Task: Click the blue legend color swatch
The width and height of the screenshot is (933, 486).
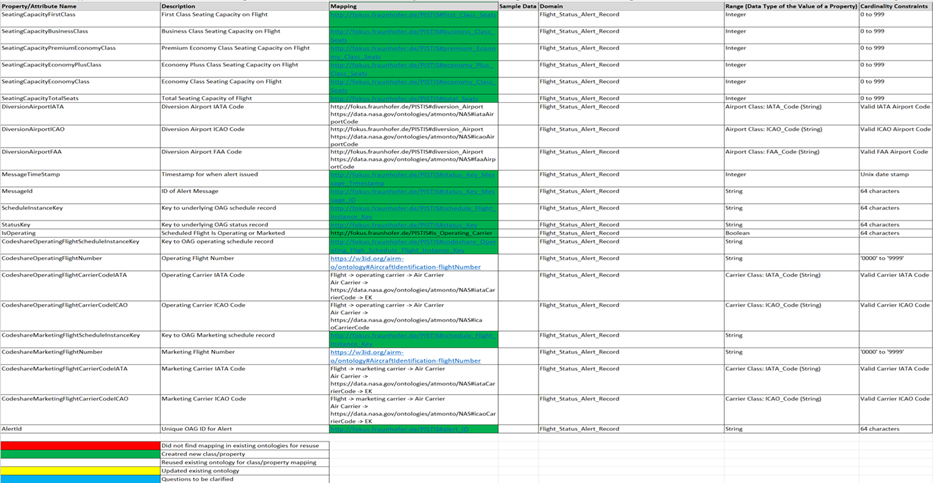Action: coord(80,479)
